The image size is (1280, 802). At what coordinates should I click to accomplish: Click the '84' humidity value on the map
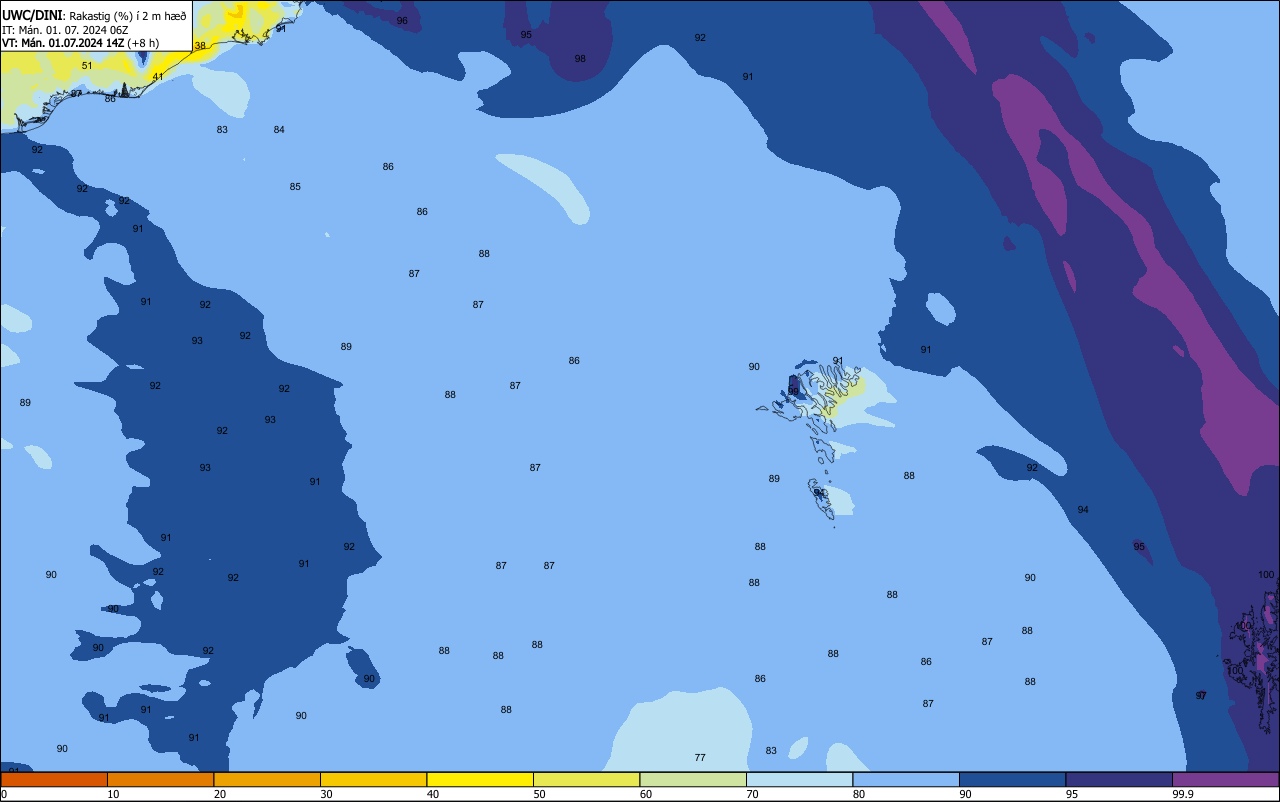[279, 130]
